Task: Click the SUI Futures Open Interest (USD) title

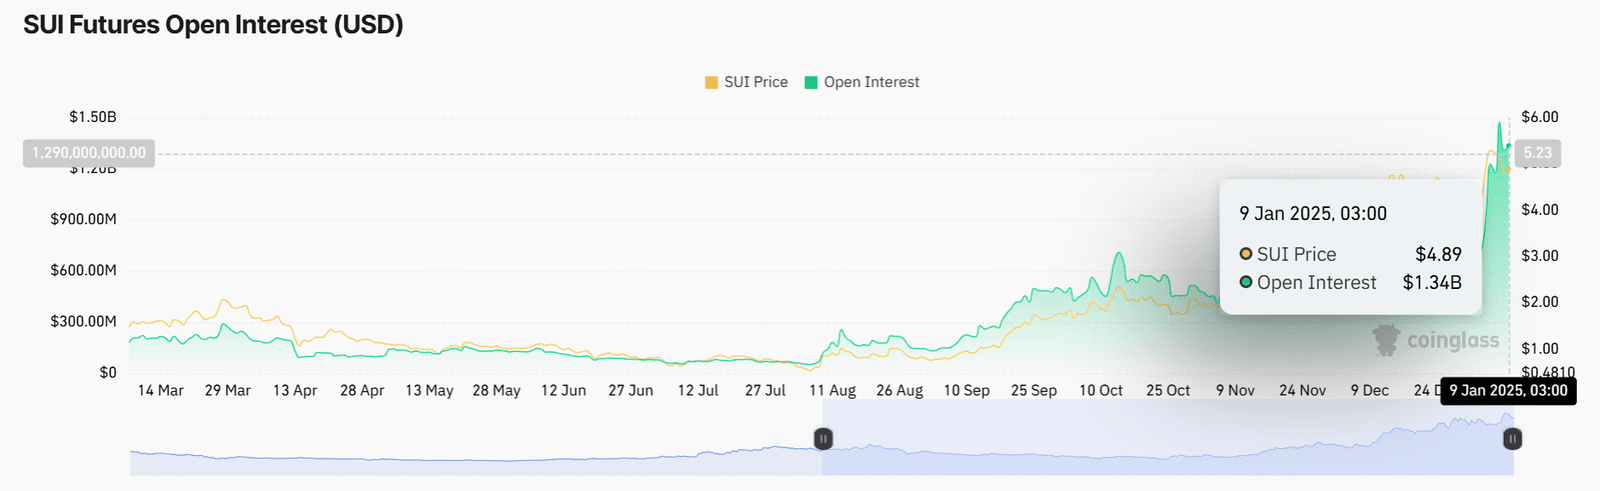Action: [x=213, y=25]
